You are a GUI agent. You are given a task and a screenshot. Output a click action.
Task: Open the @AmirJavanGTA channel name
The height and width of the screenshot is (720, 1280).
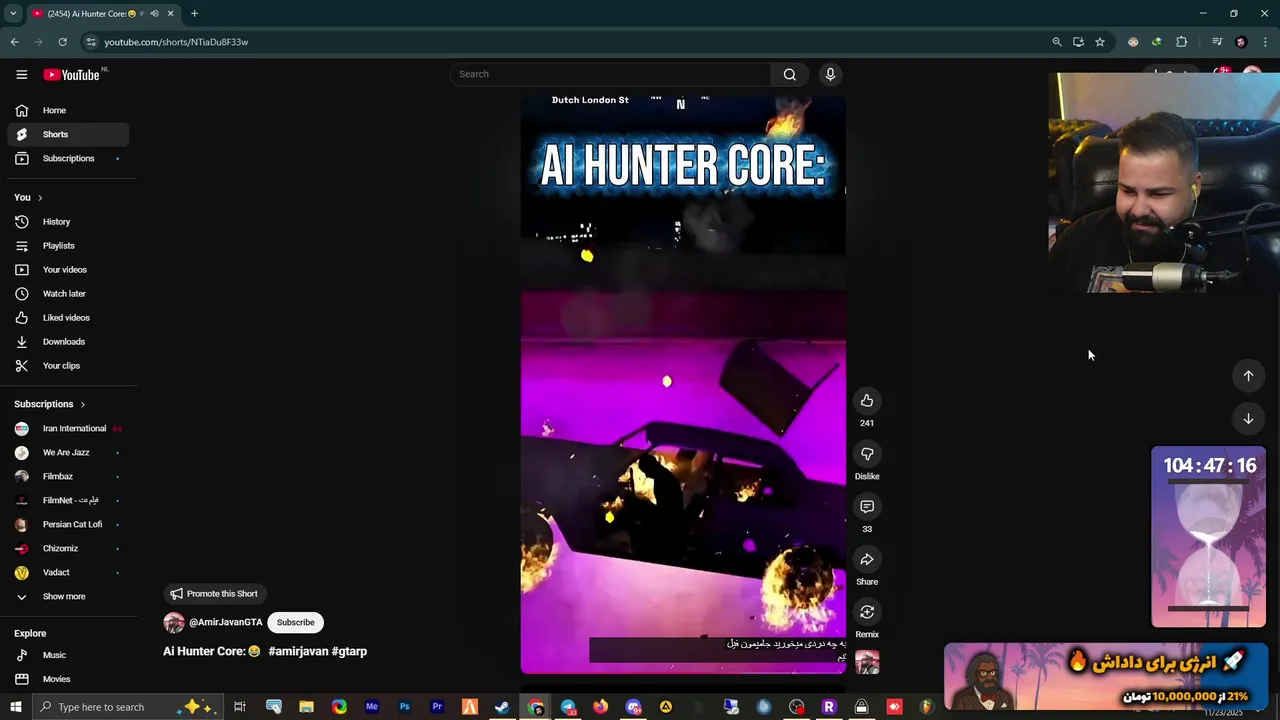pos(225,622)
